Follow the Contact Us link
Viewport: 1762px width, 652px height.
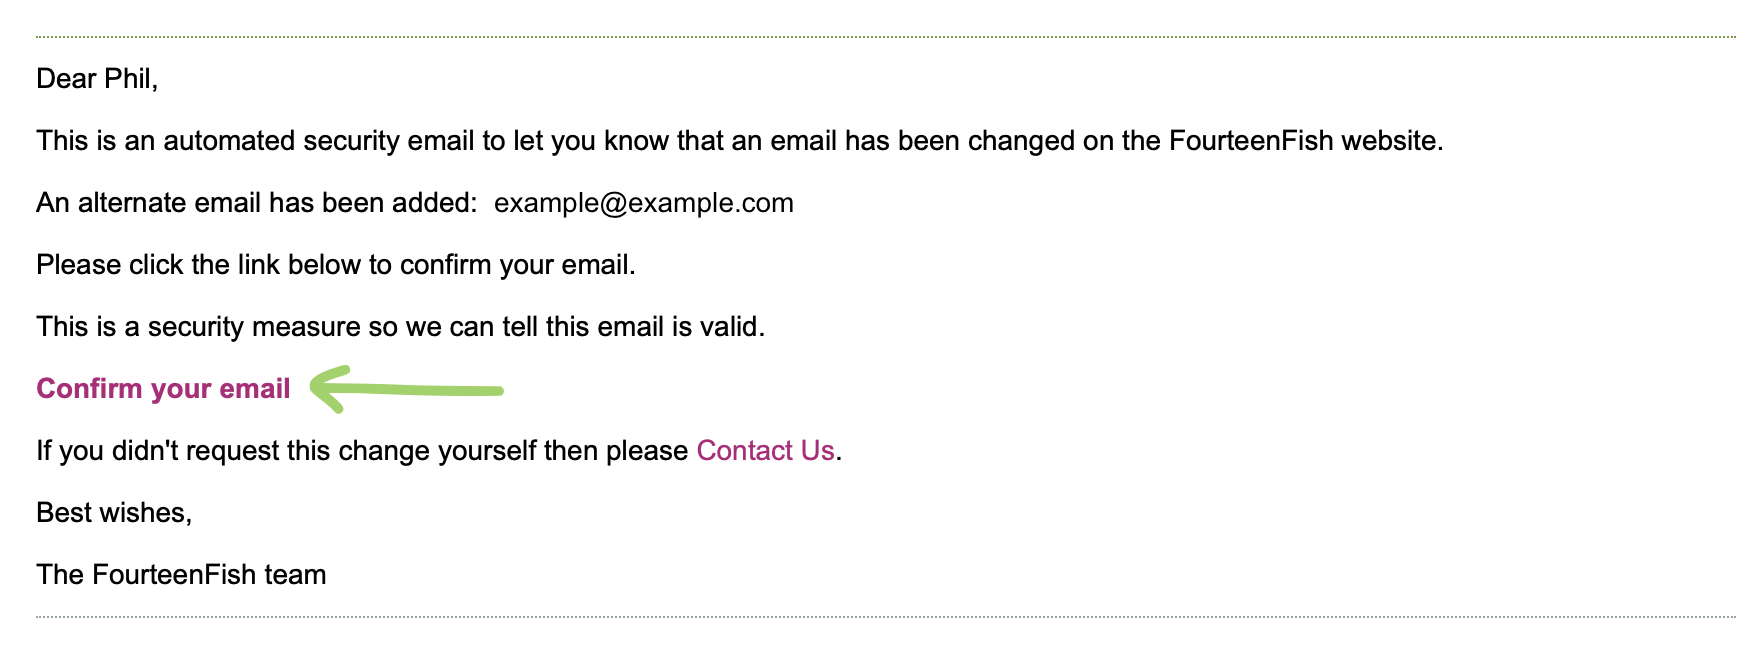[x=765, y=451]
